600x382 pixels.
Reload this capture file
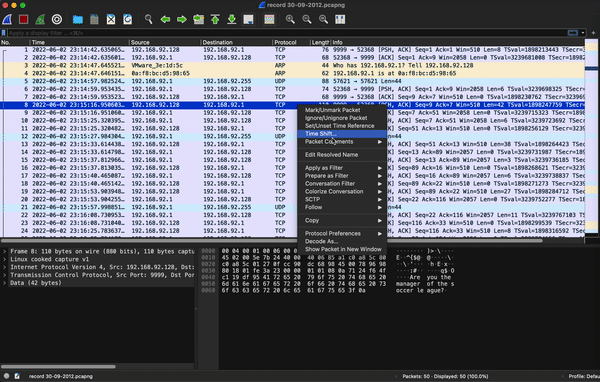click(x=127, y=19)
